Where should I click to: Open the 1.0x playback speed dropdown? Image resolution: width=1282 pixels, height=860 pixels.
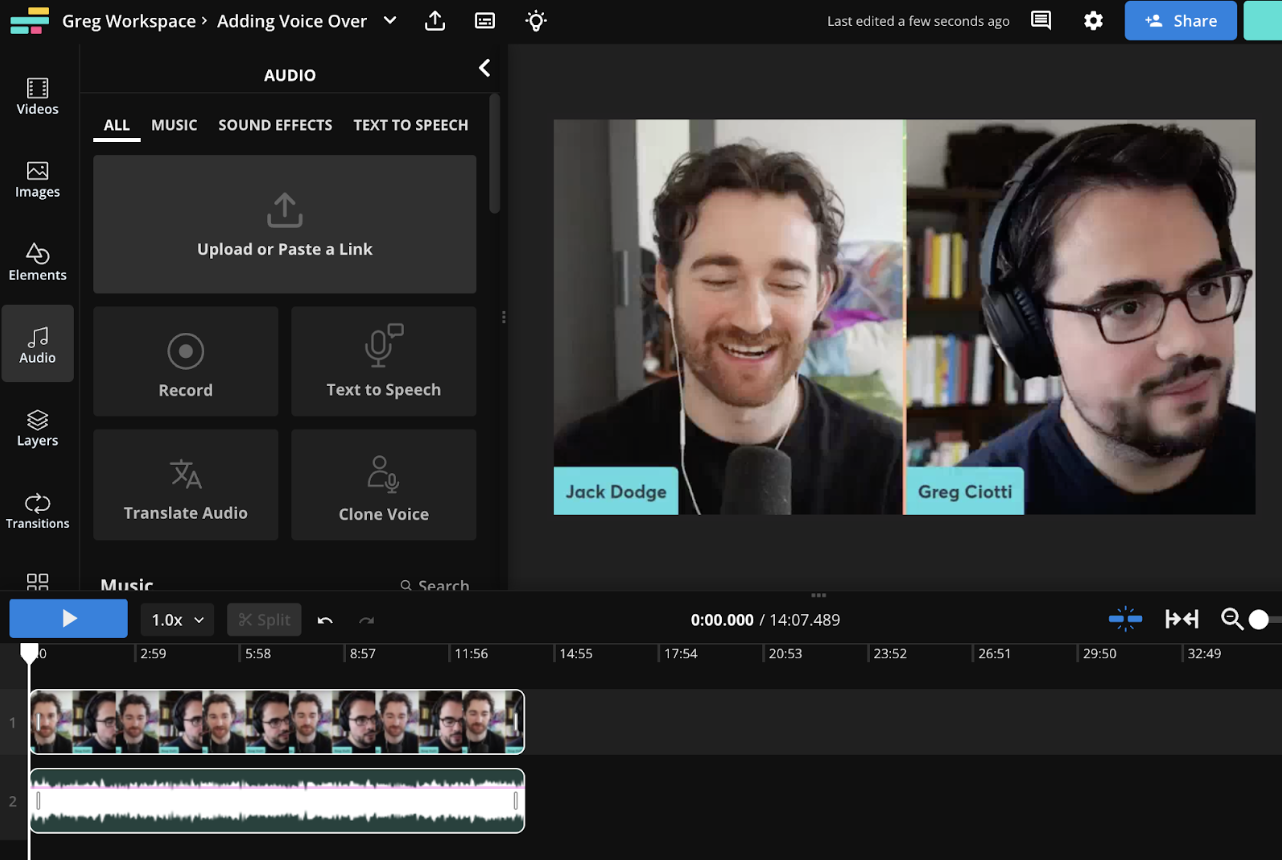tap(177, 620)
